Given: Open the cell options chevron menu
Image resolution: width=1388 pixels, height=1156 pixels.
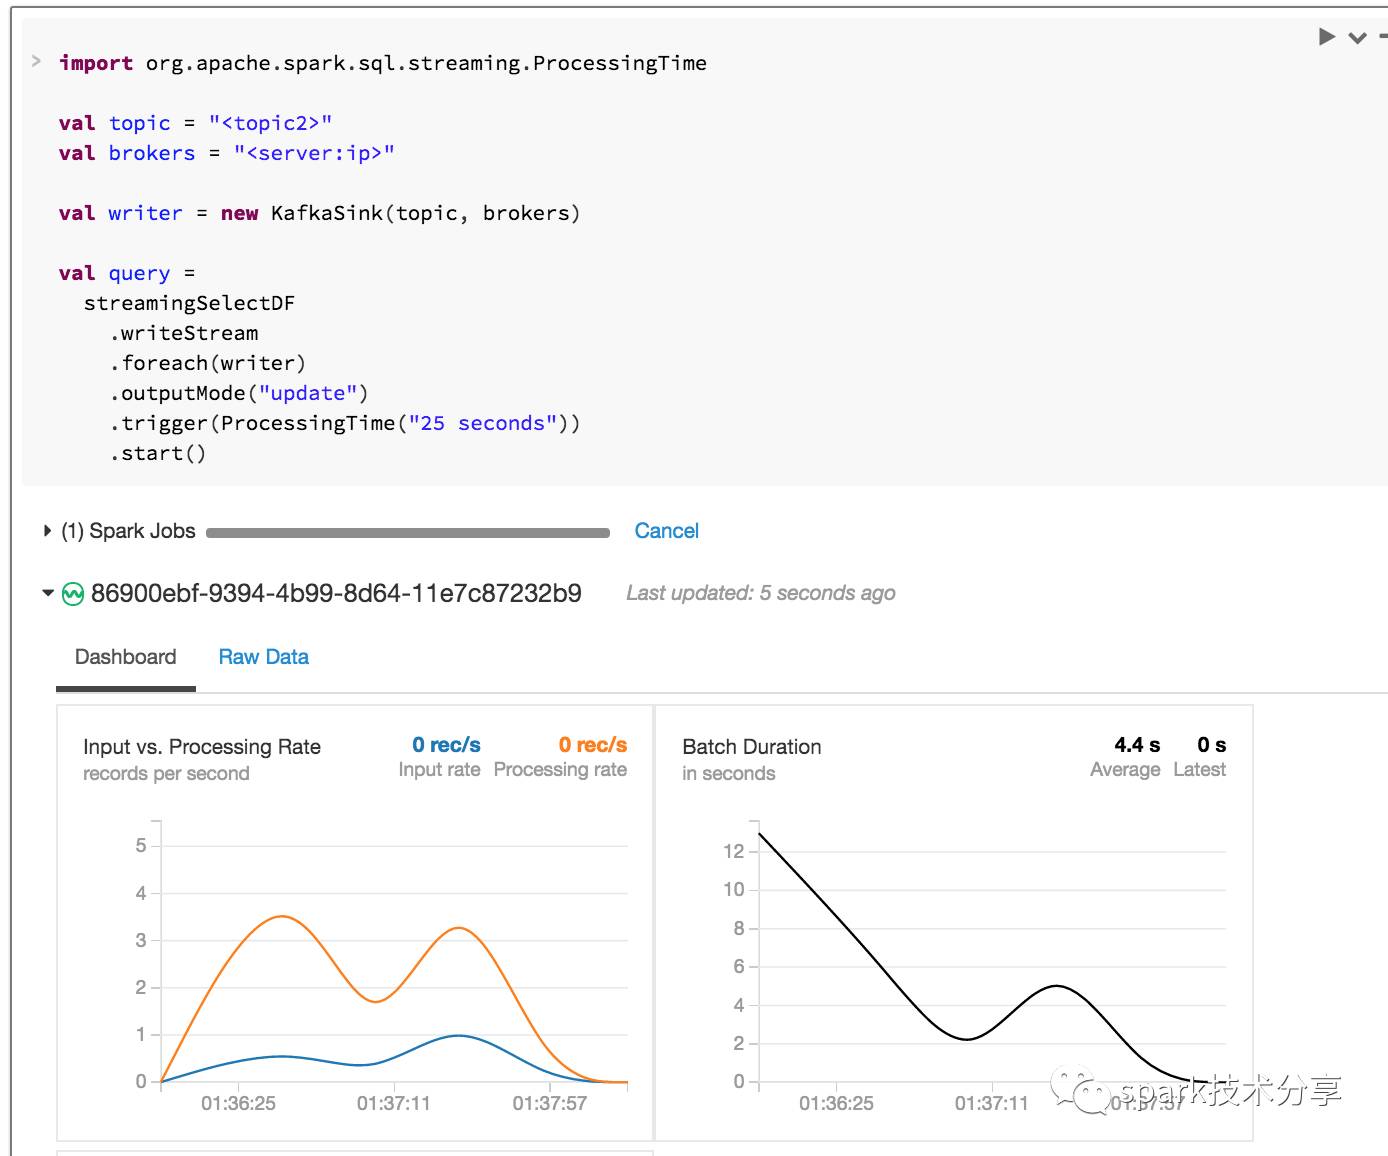Looking at the screenshot, I should (x=1357, y=38).
